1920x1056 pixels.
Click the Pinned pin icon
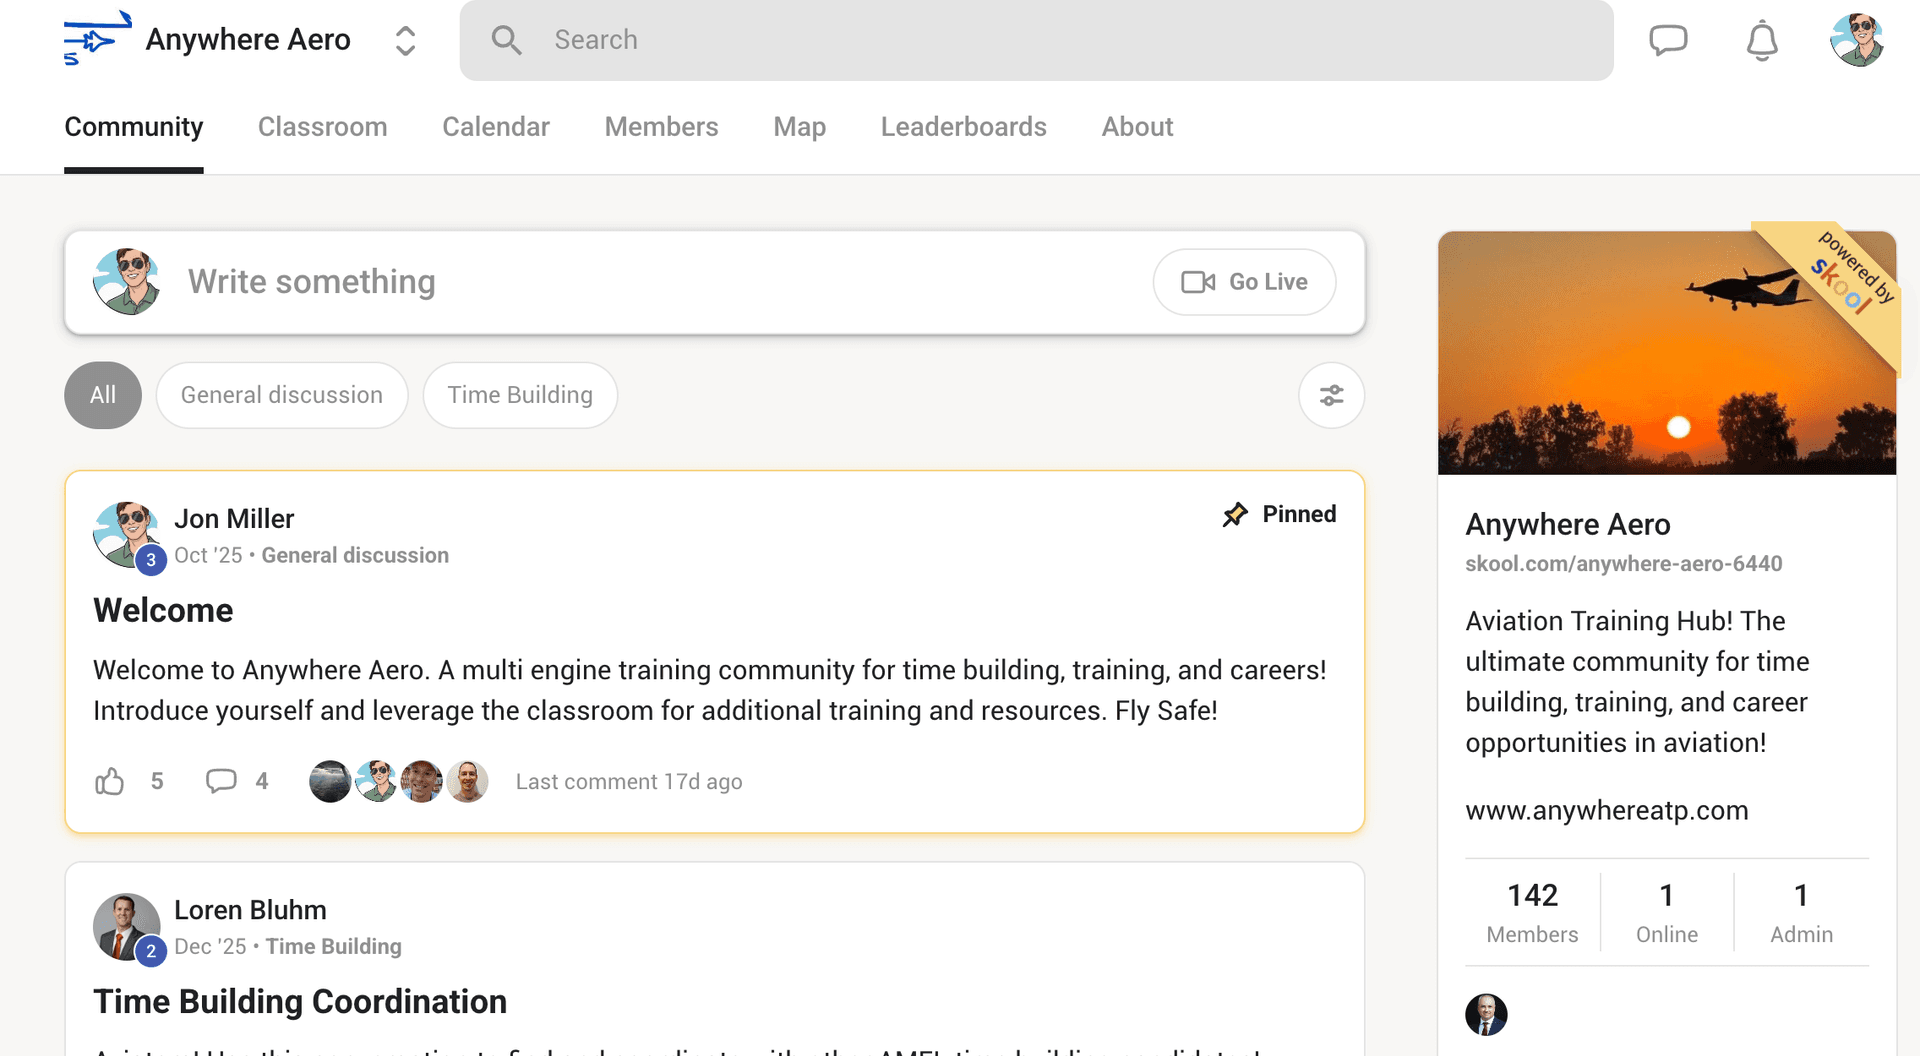coord(1235,514)
